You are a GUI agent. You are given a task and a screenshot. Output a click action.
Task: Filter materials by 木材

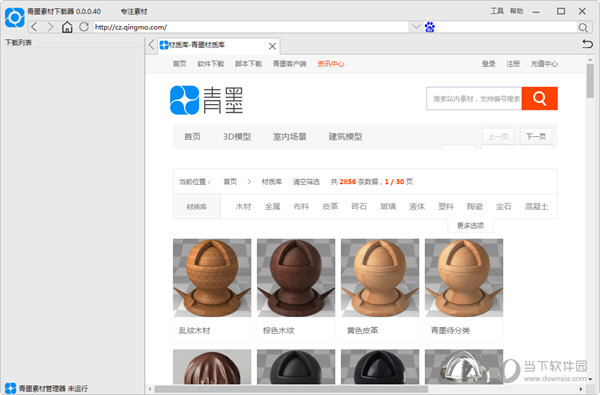243,207
